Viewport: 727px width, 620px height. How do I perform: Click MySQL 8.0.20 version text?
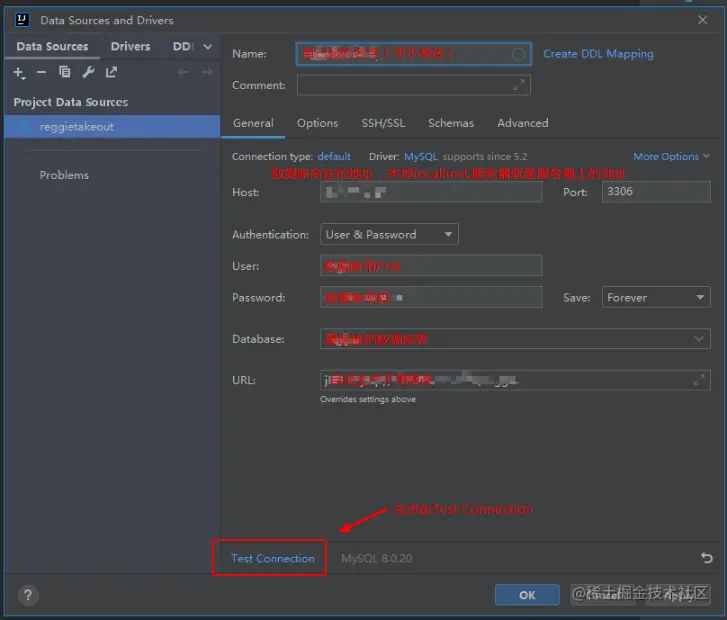click(376, 558)
